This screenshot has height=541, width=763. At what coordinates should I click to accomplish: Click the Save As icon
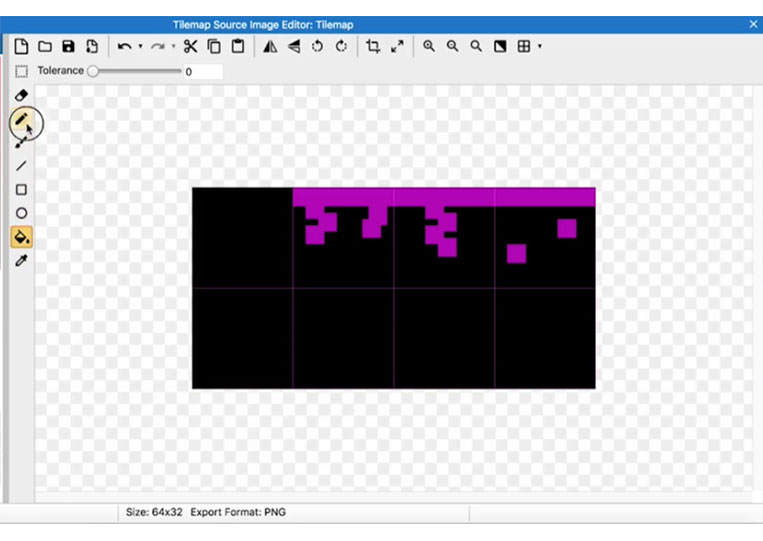[x=92, y=47]
